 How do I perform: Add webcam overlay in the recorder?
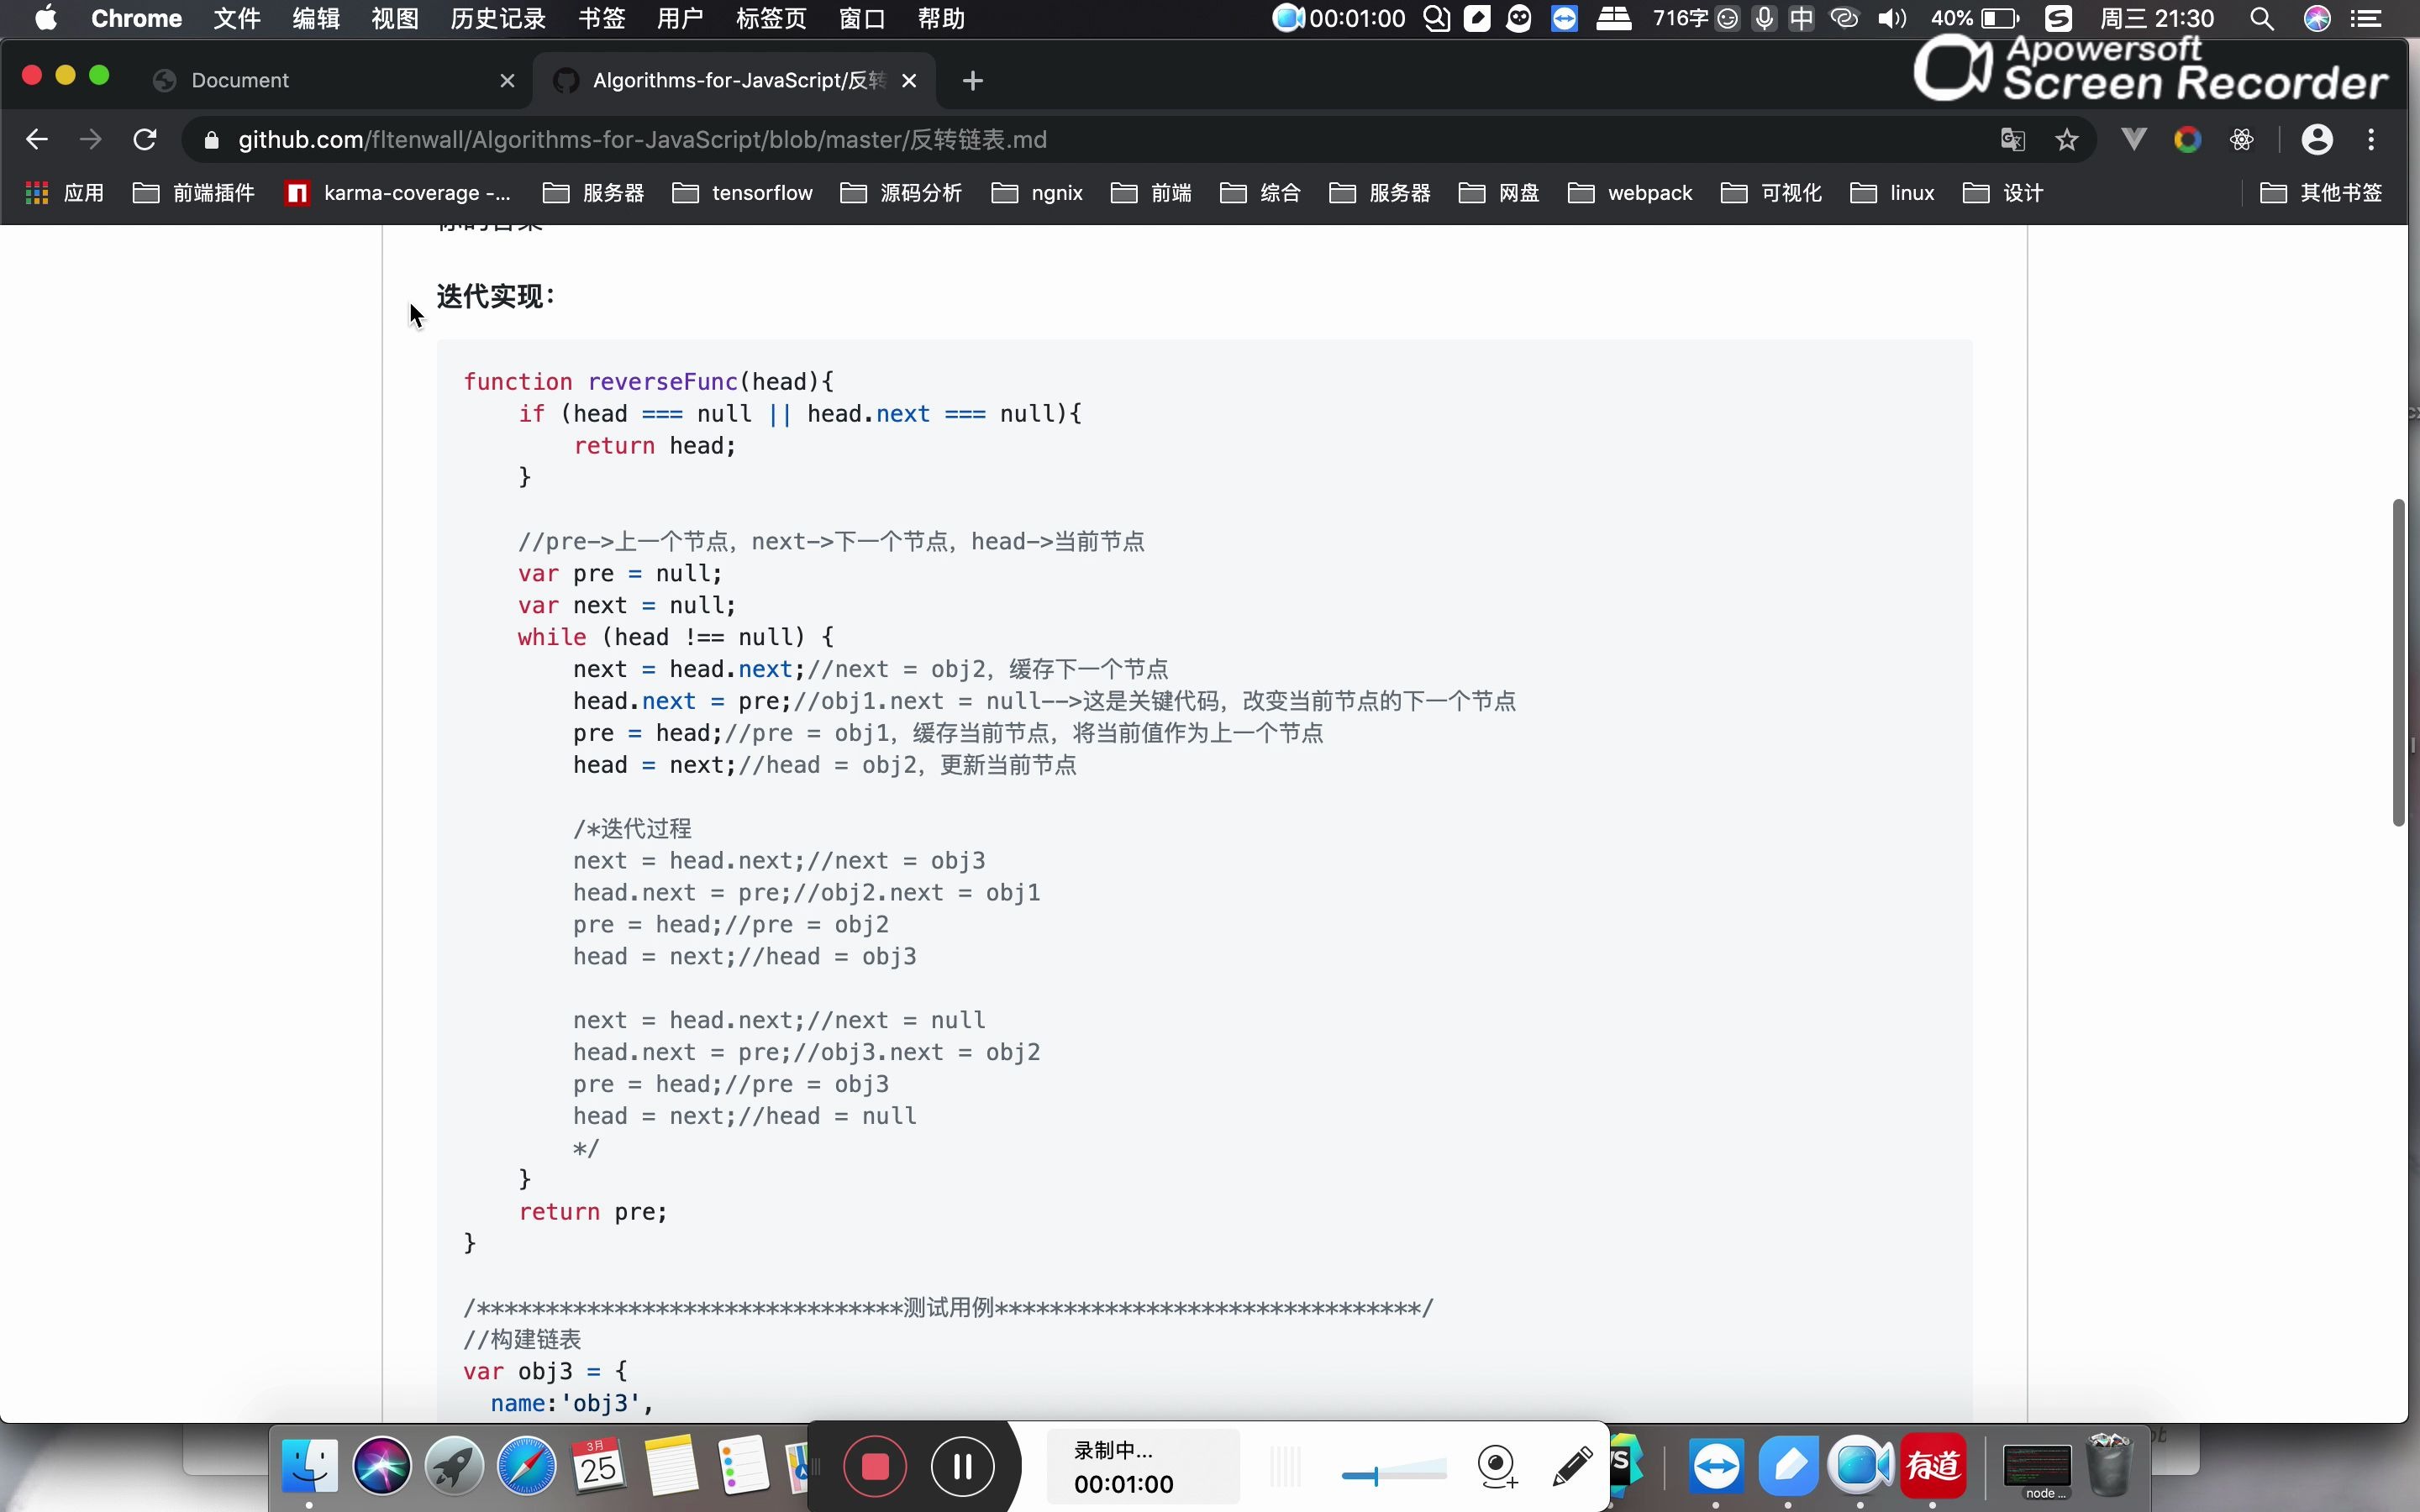(x=1497, y=1467)
